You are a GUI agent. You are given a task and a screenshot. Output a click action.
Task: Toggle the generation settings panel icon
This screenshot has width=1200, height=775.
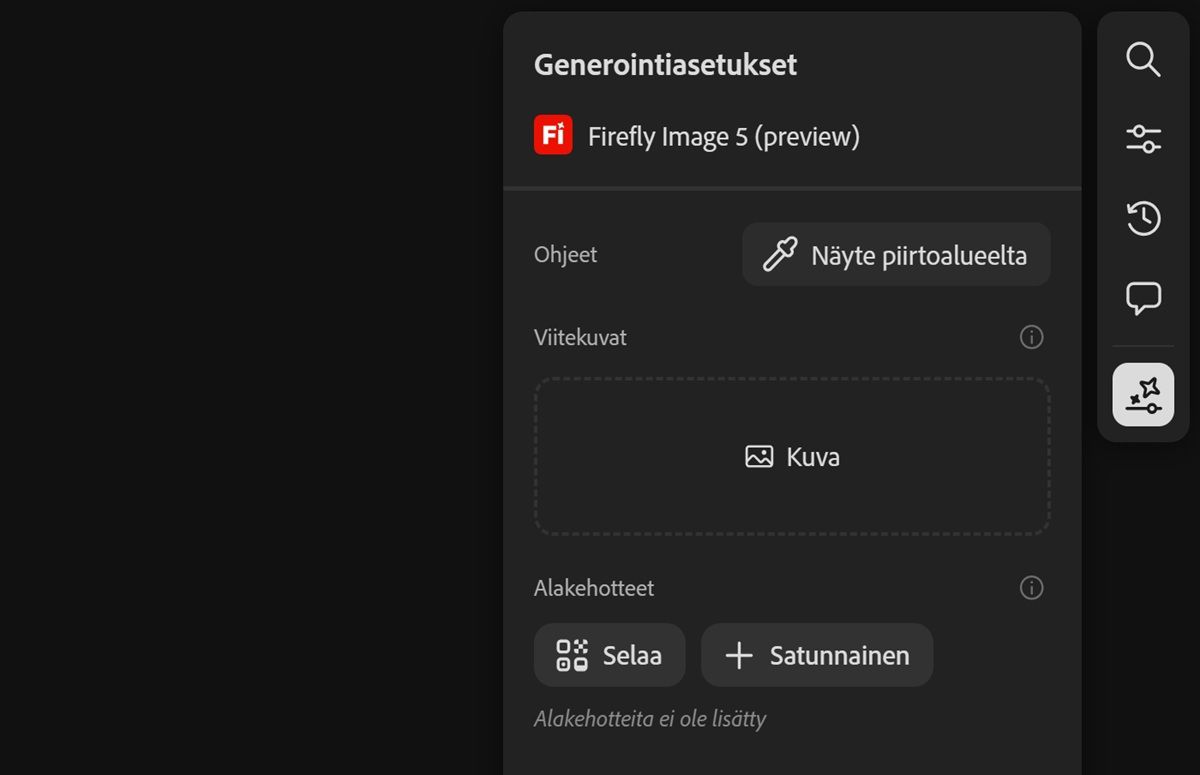1143,394
